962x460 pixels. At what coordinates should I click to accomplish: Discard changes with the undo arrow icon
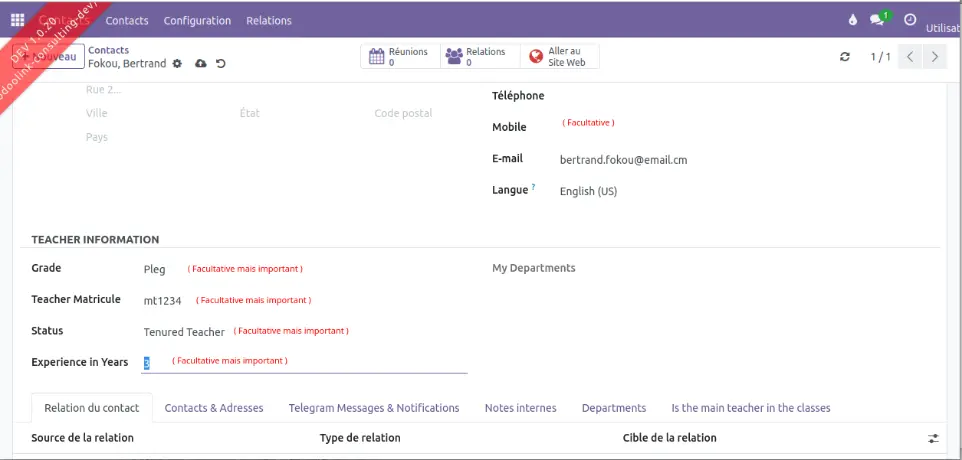(221, 64)
